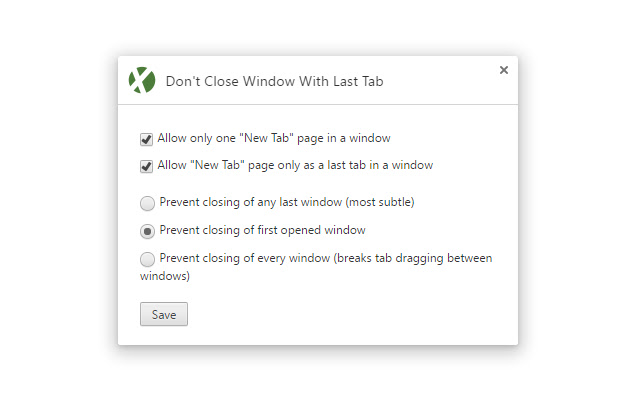This screenshot has height=400, width=640.
Task: Click the "Prevent closing of any last window" label
Action: point(255,202)
